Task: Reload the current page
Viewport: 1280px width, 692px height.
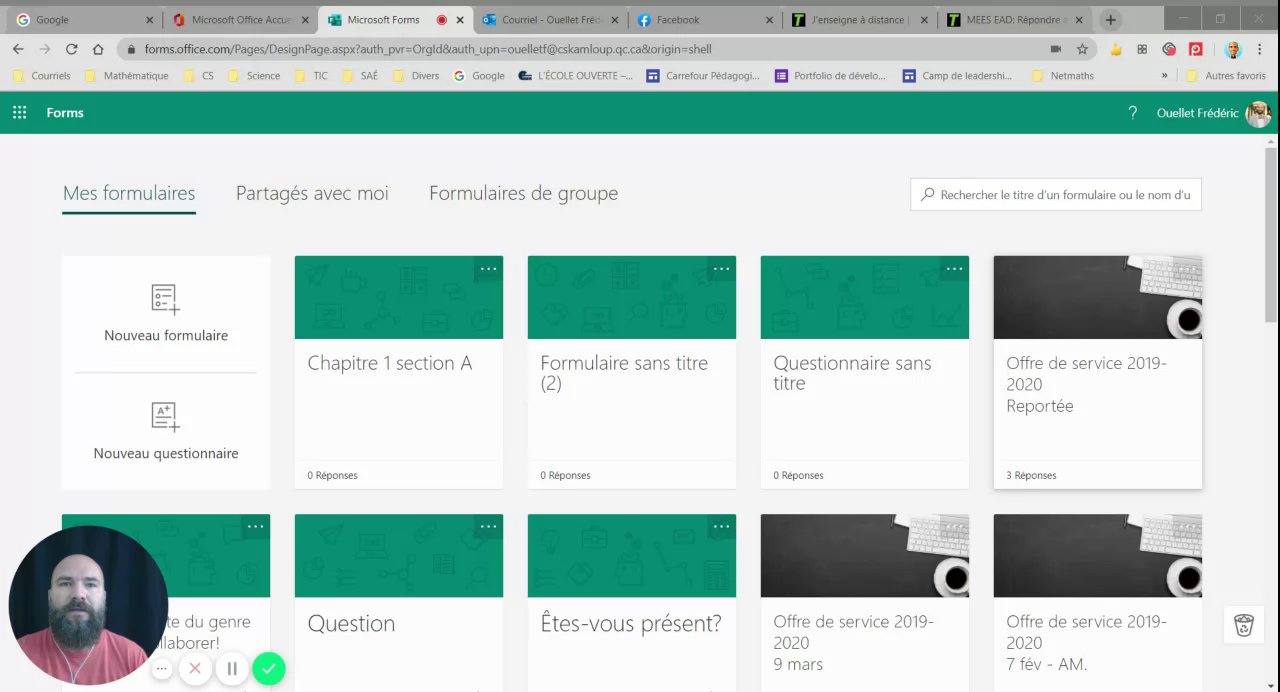Action: coord(72,49)
